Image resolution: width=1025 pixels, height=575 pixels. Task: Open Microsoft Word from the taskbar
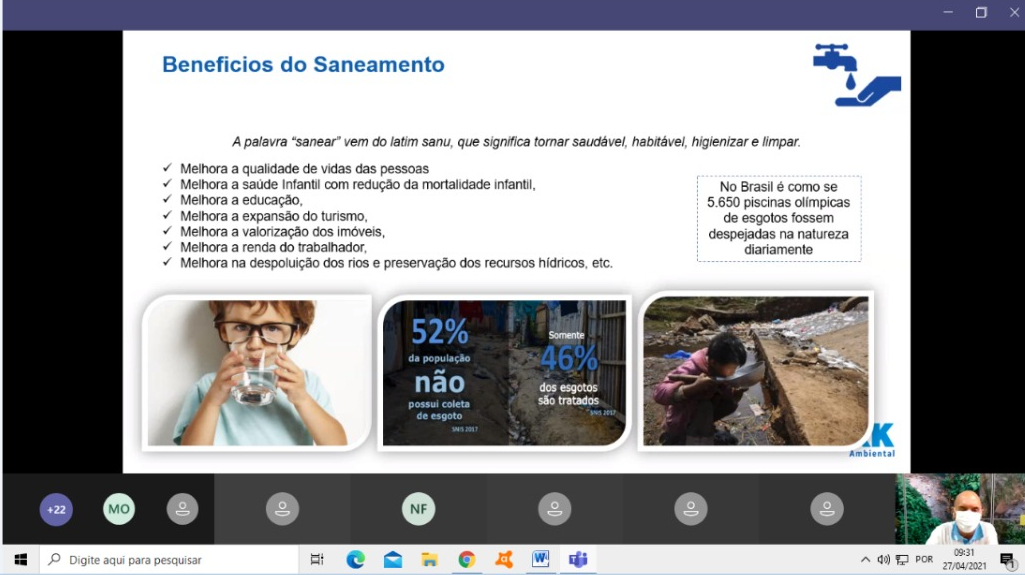pyautogui.click(x=540, y=560)
